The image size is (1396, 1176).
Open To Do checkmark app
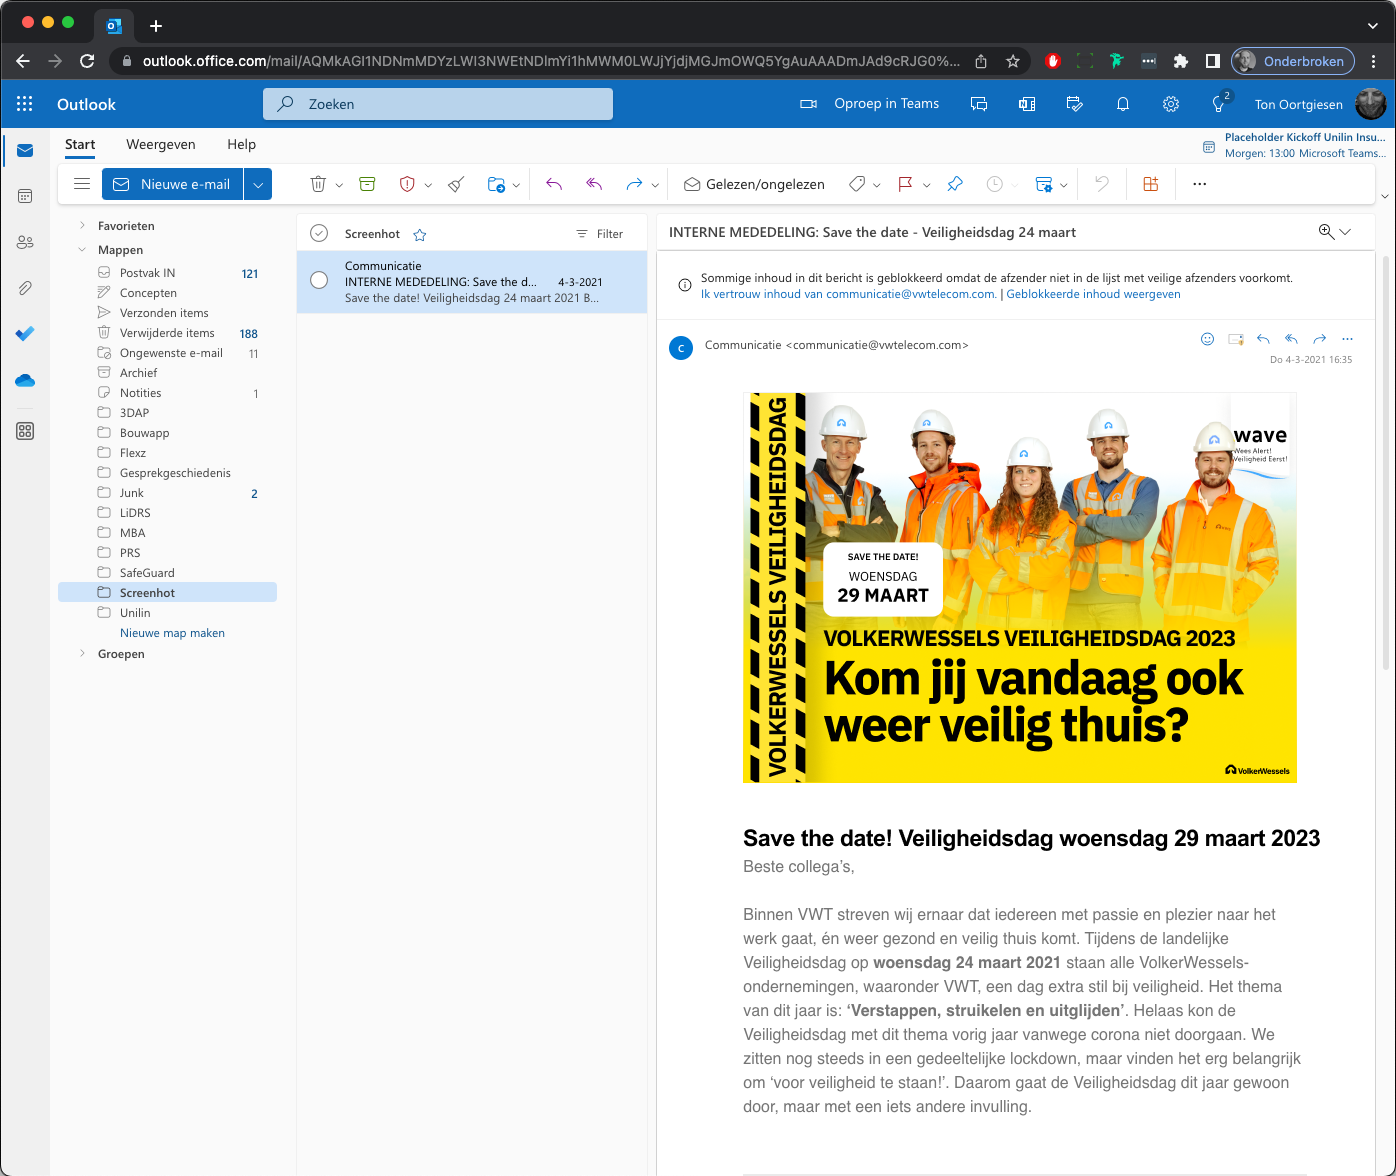25,334
